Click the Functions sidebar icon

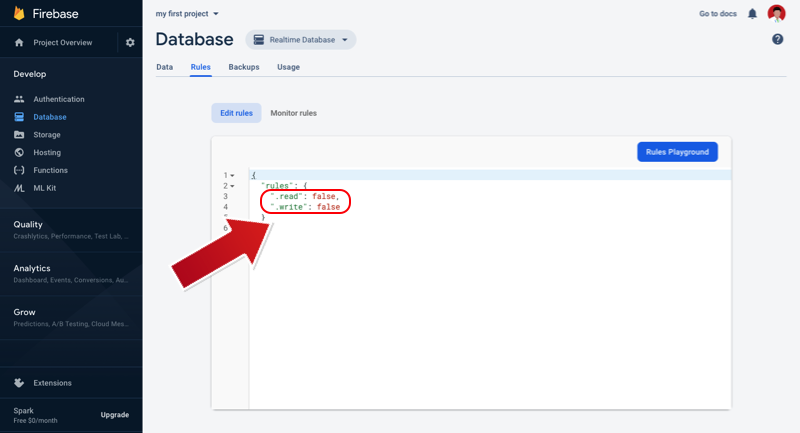tap(19, 170)
